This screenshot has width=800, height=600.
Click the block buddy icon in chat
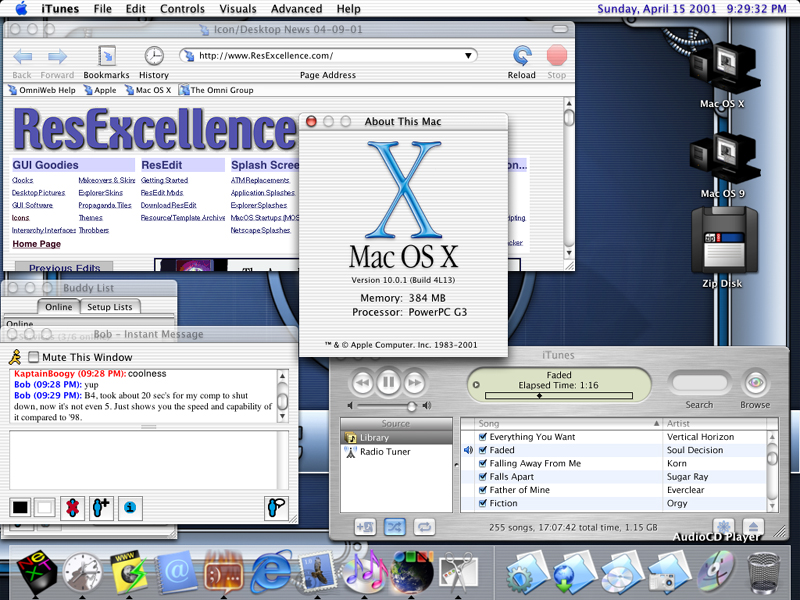[71, 508]
